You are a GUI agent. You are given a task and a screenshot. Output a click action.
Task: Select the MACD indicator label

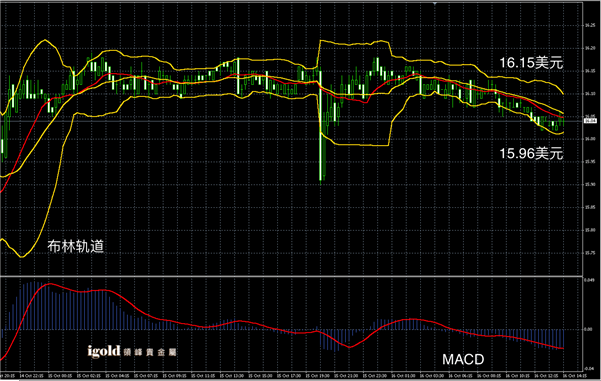(x=463, y=360)
